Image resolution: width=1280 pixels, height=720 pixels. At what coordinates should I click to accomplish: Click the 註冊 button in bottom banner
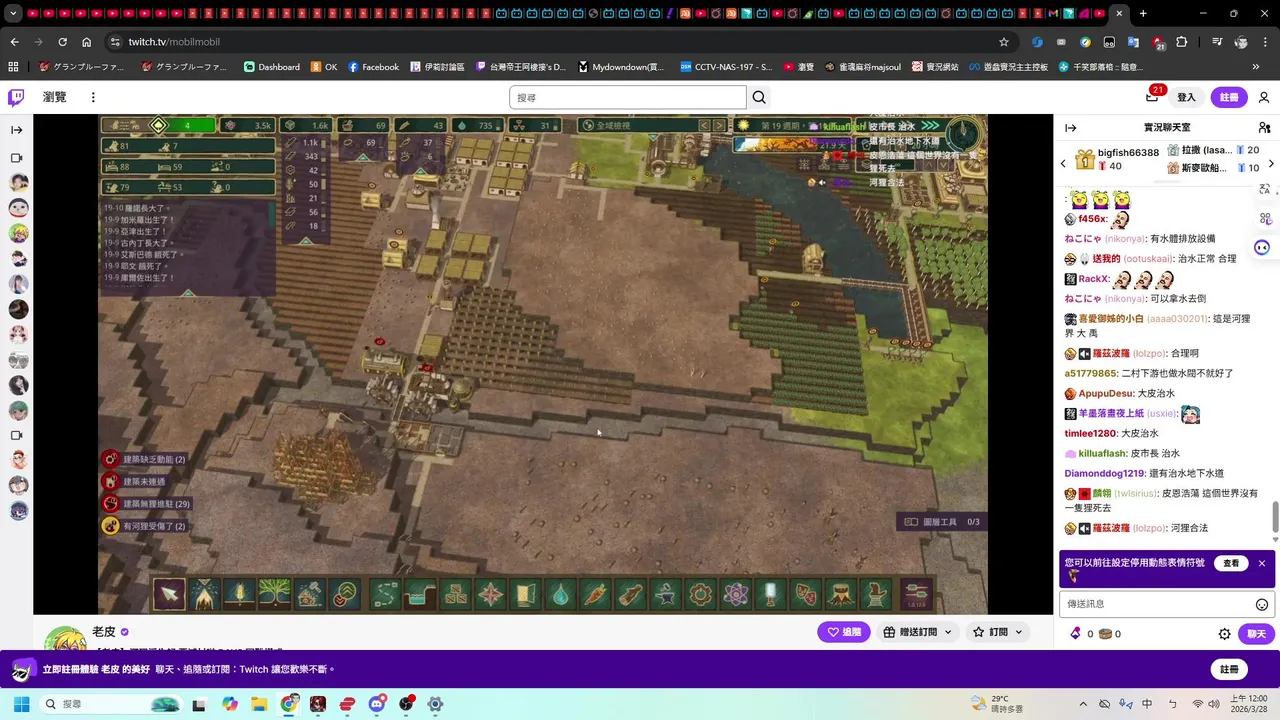[1229, 669]
